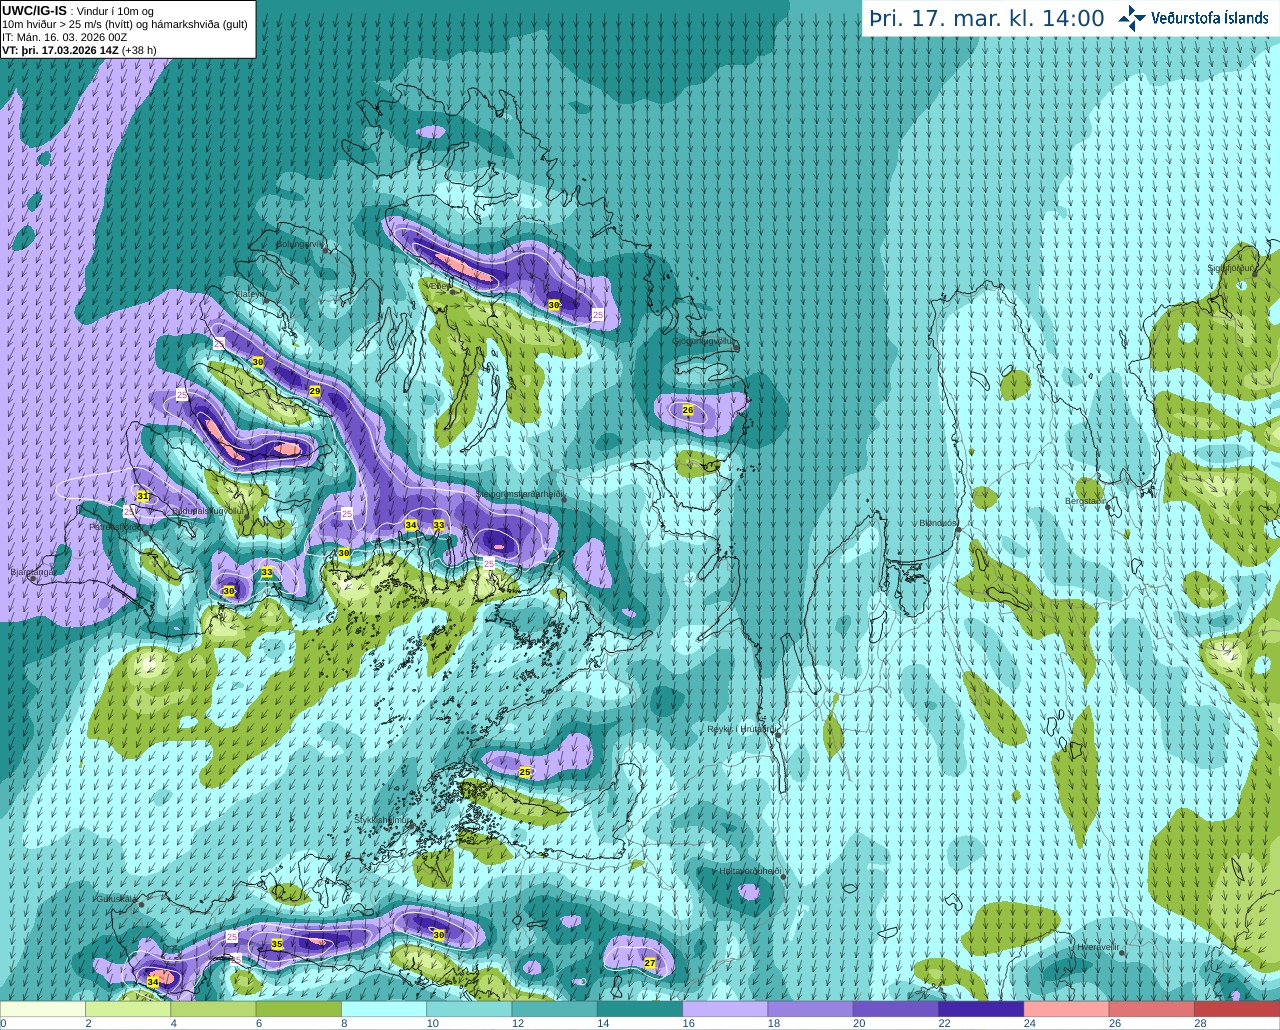Click the legend tick label '22'
The width and height of the screenshot is (1280, 1030).
pos(944,1023)
